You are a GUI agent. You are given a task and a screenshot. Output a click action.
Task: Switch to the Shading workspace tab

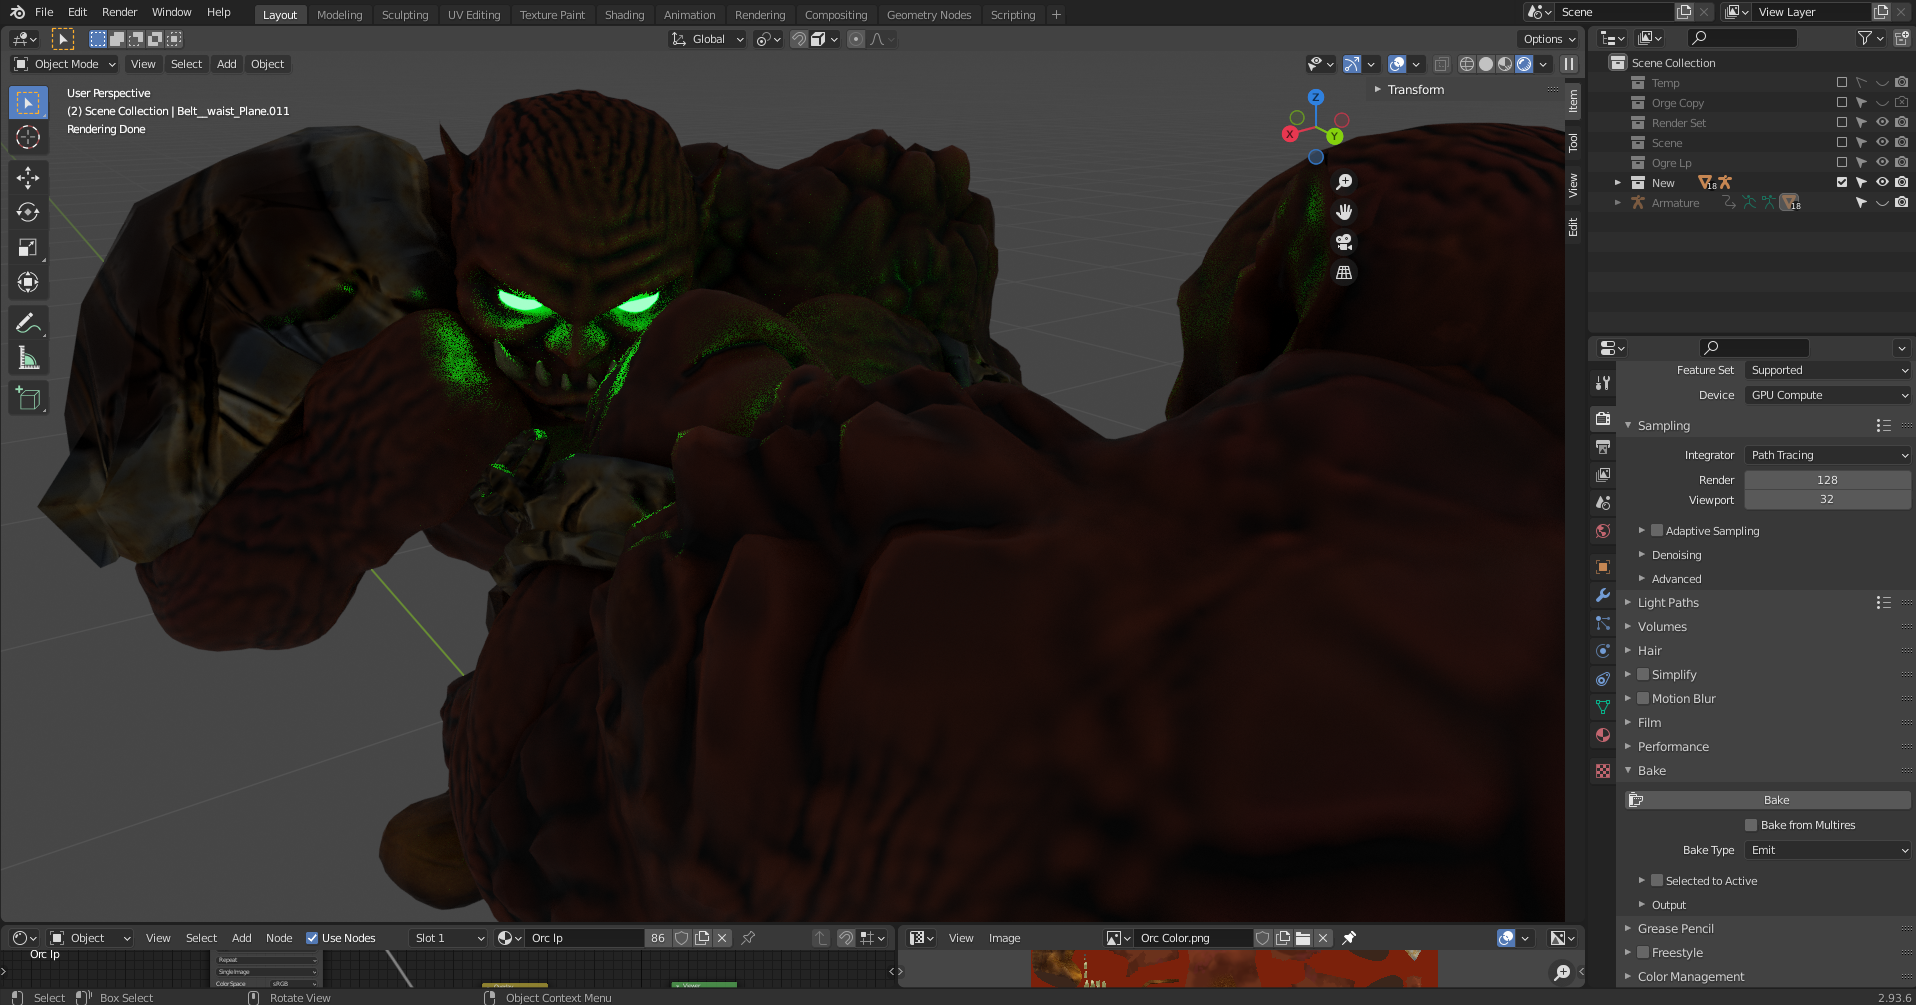tap(624, 15)
